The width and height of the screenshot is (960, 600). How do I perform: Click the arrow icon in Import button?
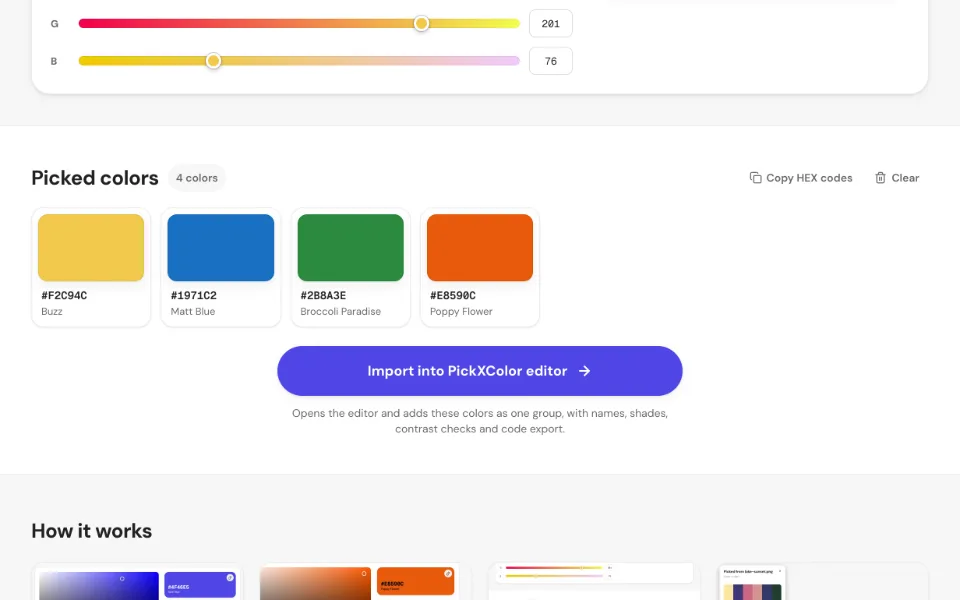point(585,371)
